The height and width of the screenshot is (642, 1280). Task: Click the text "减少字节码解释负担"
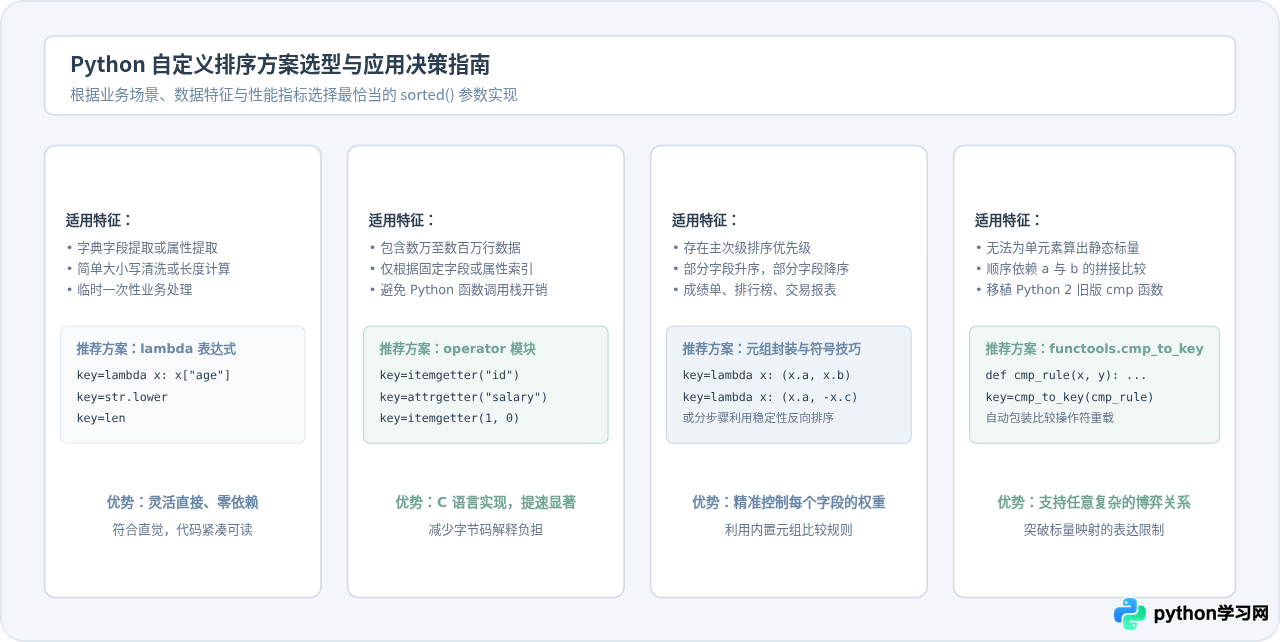(x=486, y=530)
